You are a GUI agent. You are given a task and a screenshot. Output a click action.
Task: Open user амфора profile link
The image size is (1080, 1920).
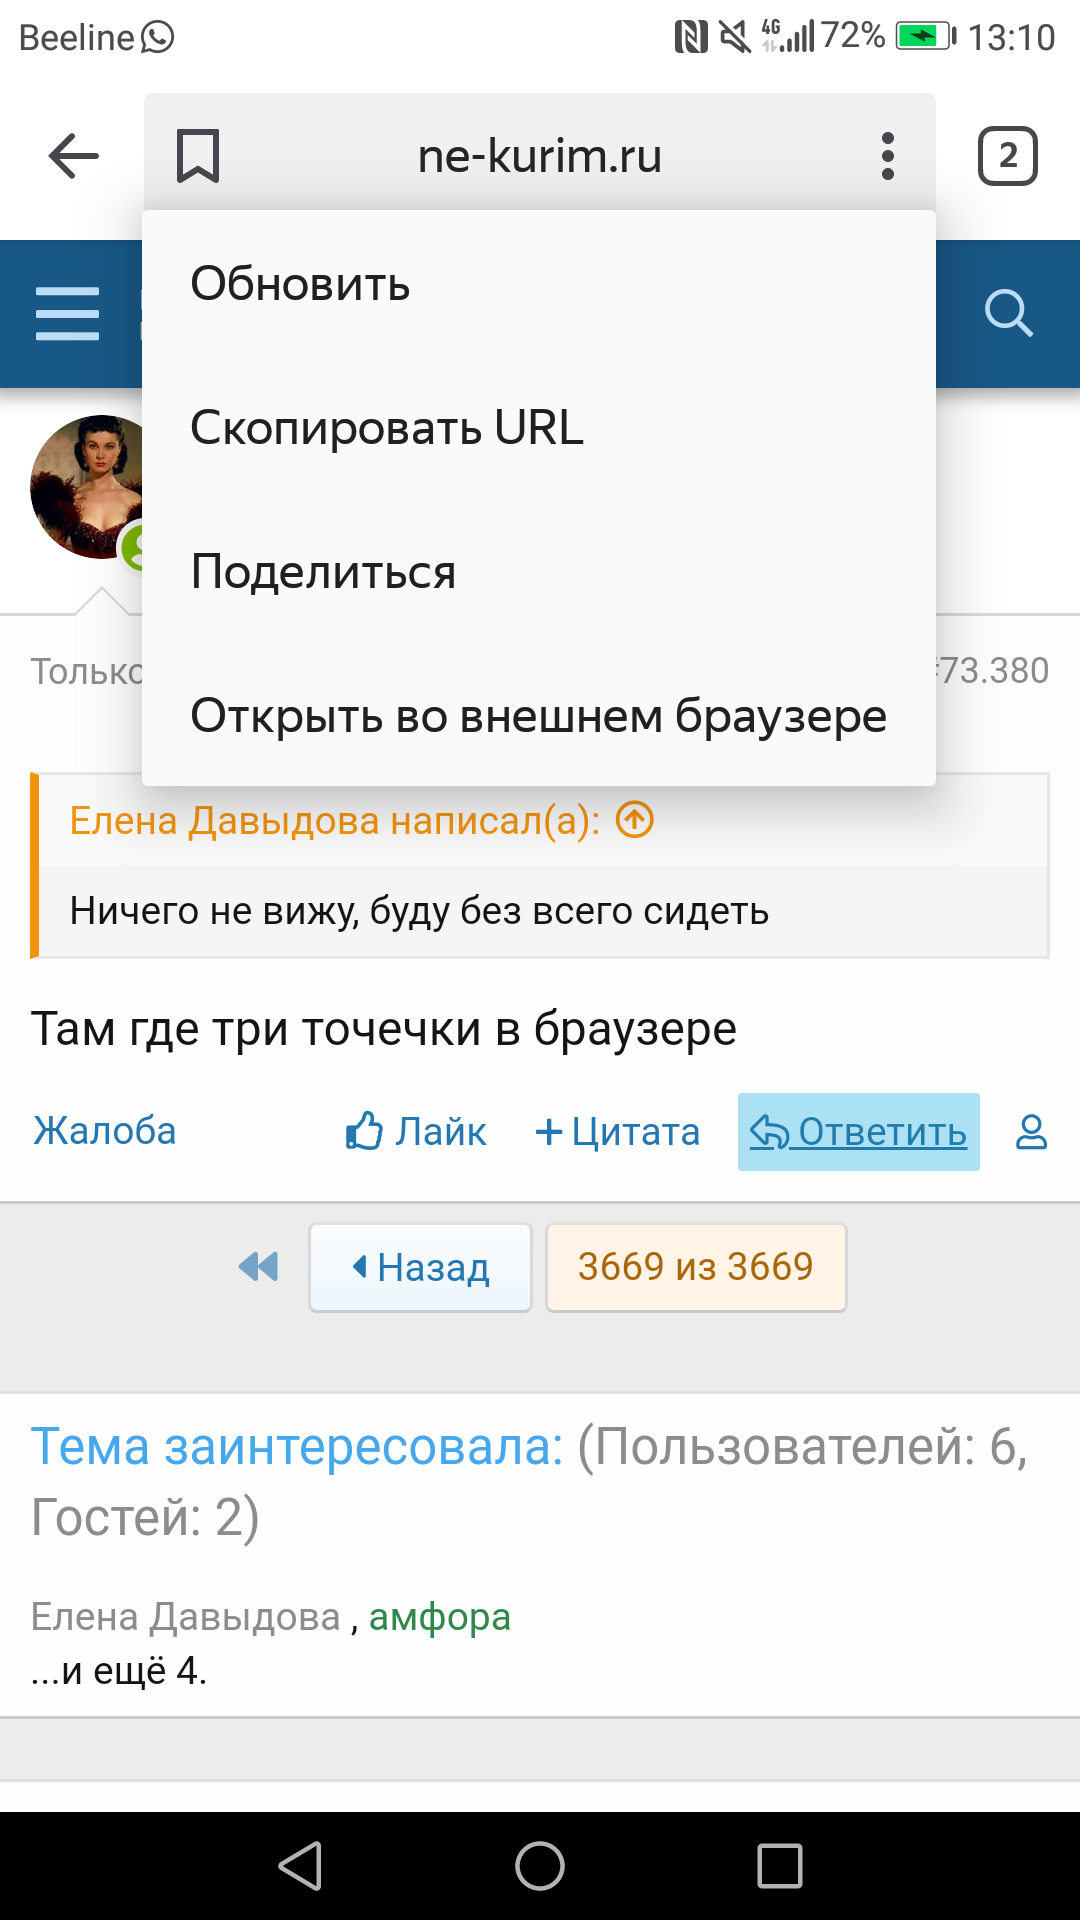point(440,1616)
